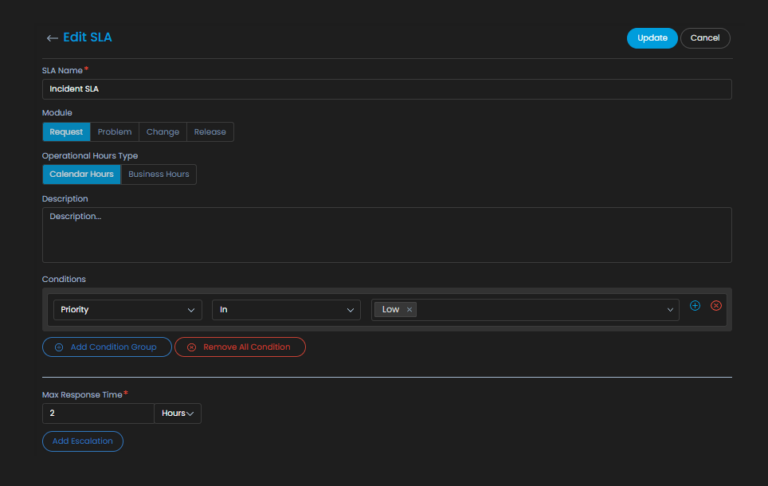The width and height of the screenshot is (768, 486).
Task: Open the Hours unit dropdown
Action: point(177,413)
